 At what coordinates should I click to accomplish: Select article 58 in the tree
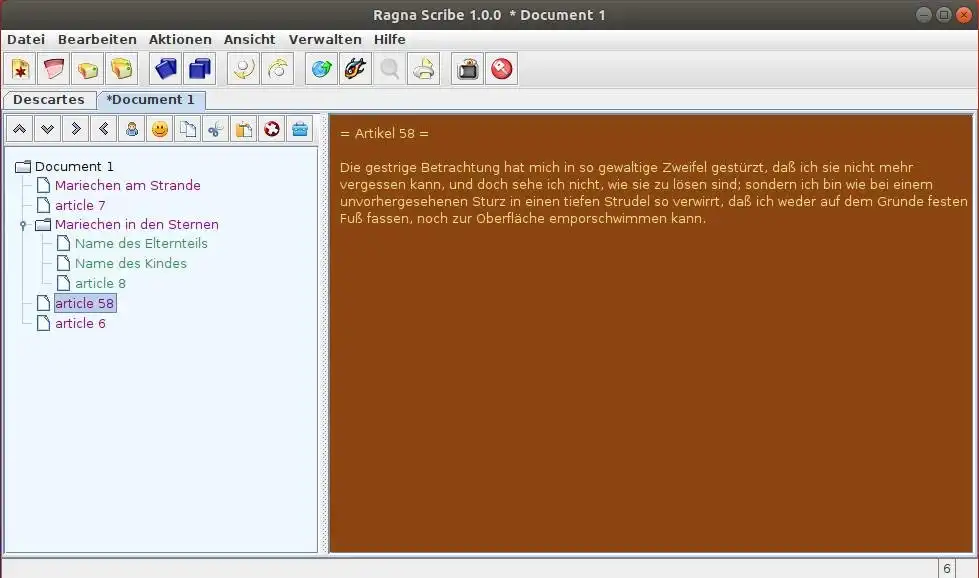[84, 303]
